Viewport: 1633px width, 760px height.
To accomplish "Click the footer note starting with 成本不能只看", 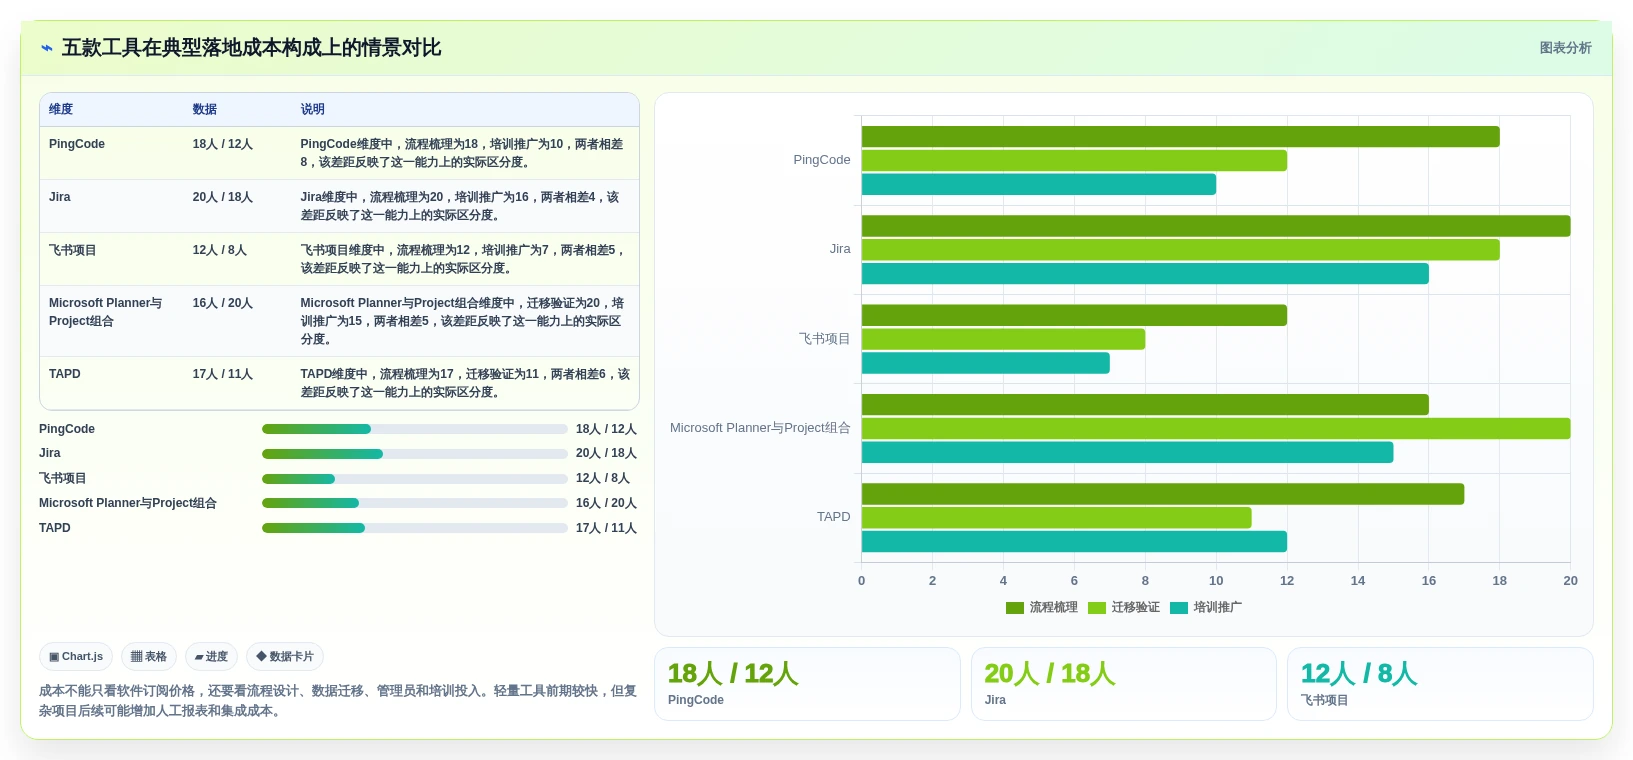I will (x=338, y=701).
